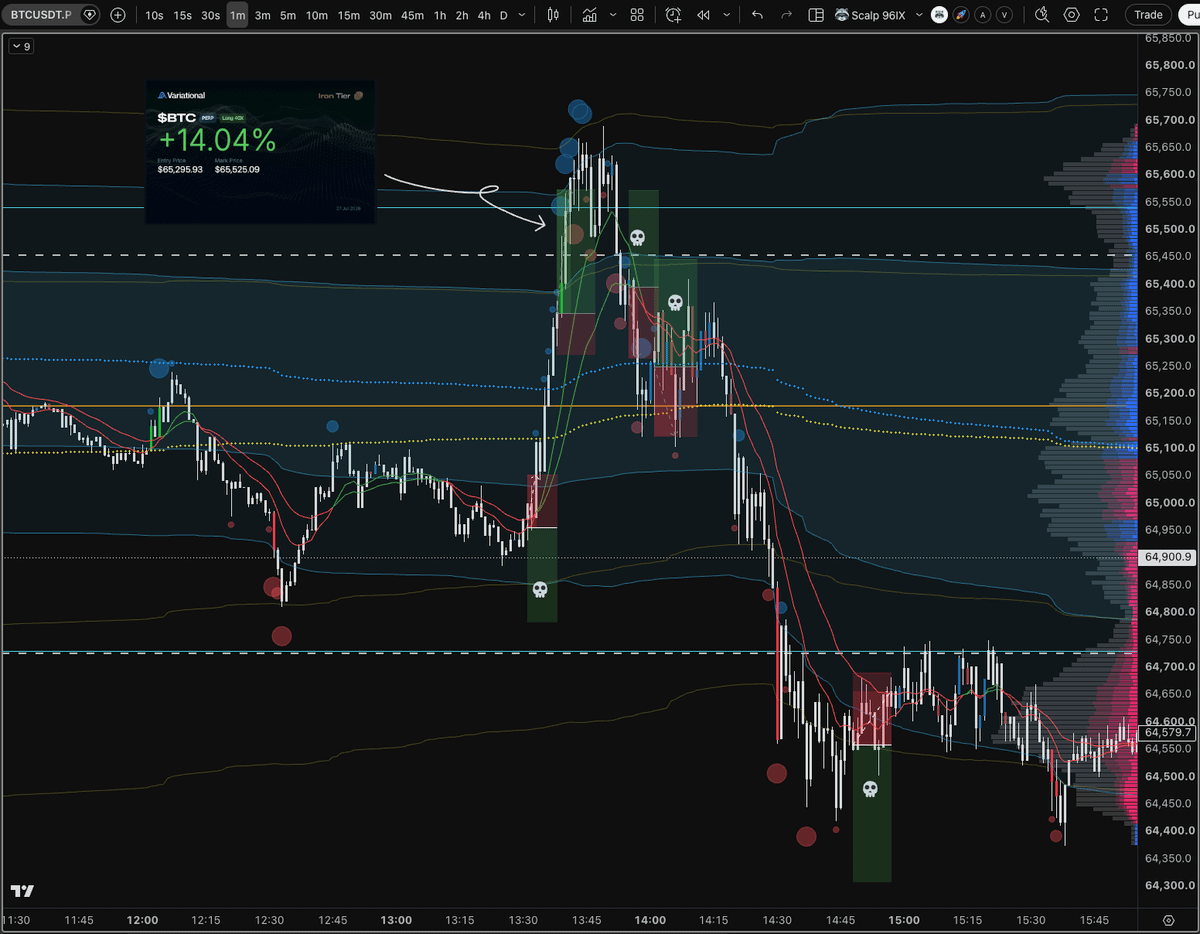Undo the last chart action

pyautogui.click(x=757, y=15)
